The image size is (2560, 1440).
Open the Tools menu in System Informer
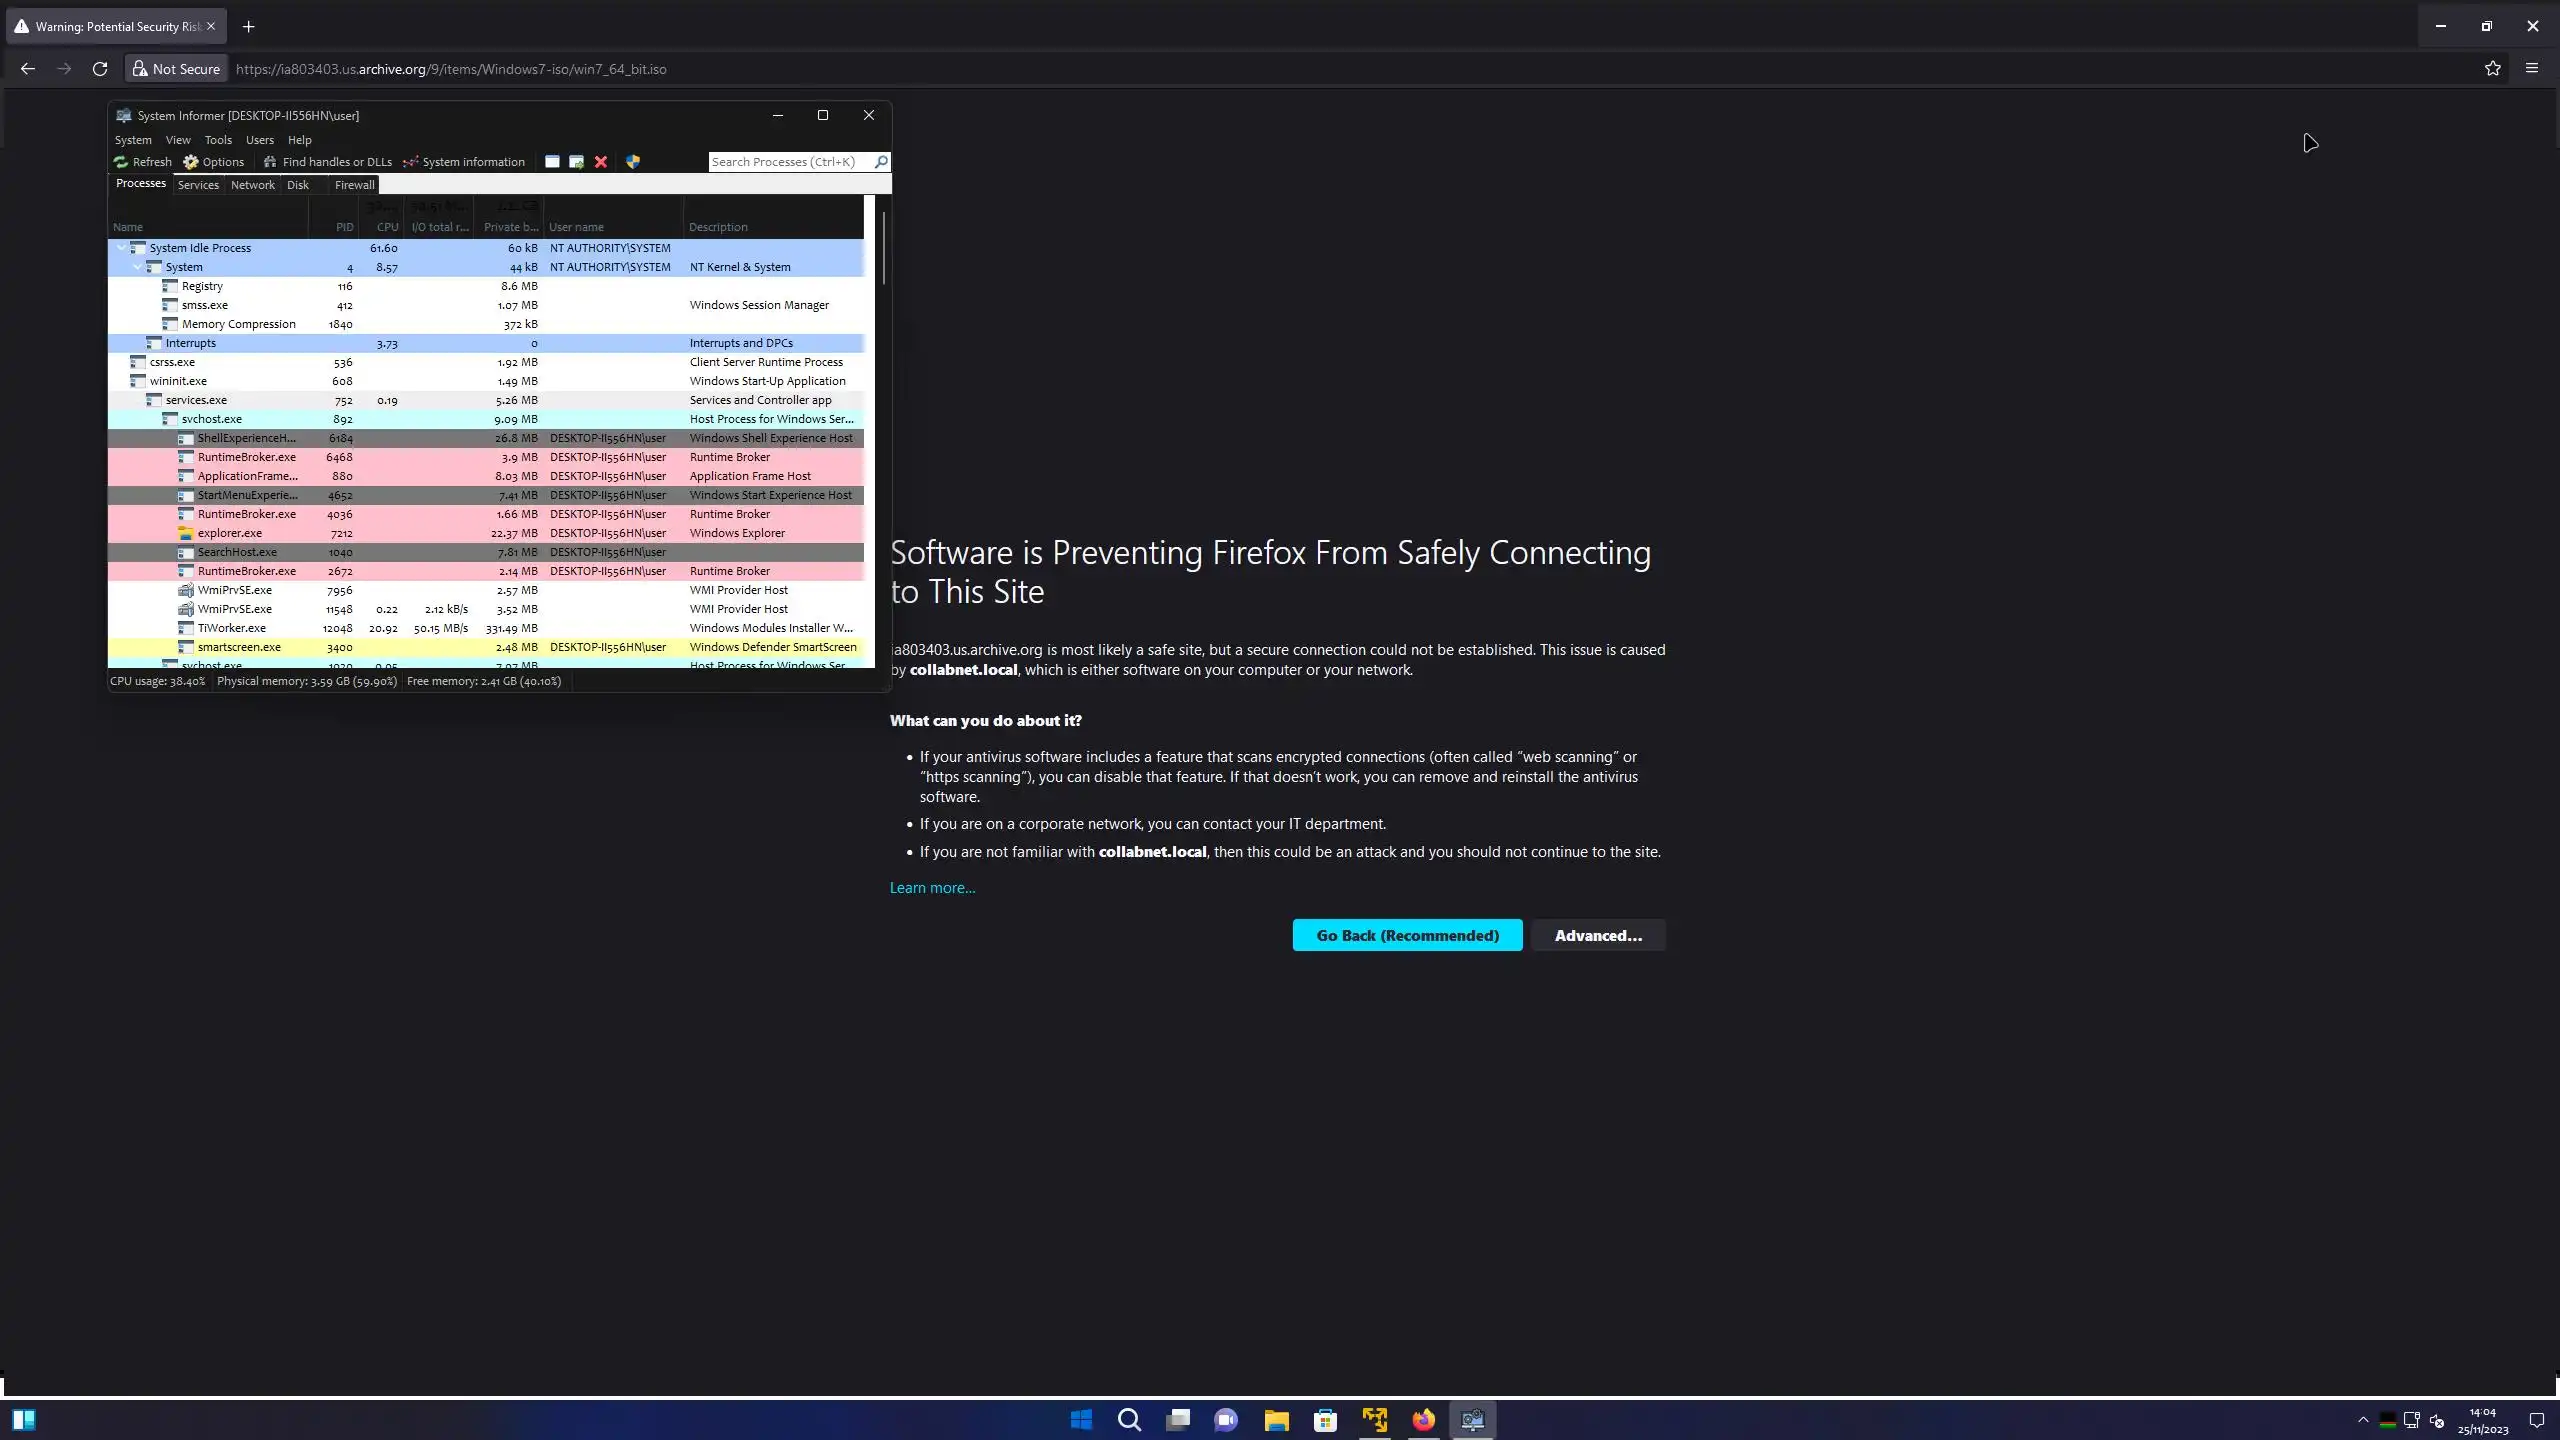tap(218, 140)
